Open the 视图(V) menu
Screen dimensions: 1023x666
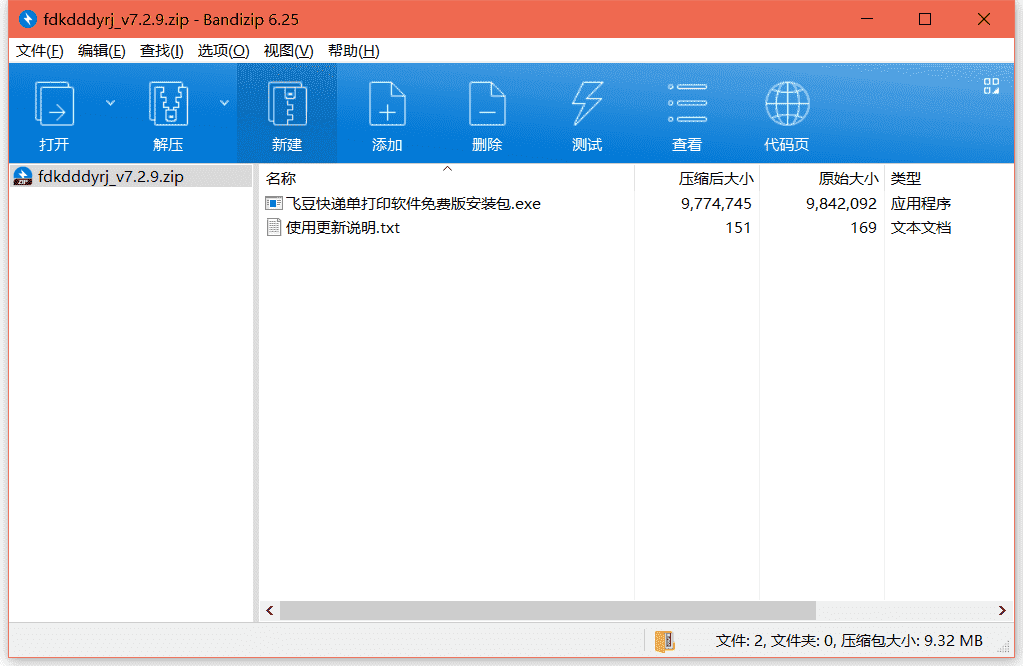point(288,51)
